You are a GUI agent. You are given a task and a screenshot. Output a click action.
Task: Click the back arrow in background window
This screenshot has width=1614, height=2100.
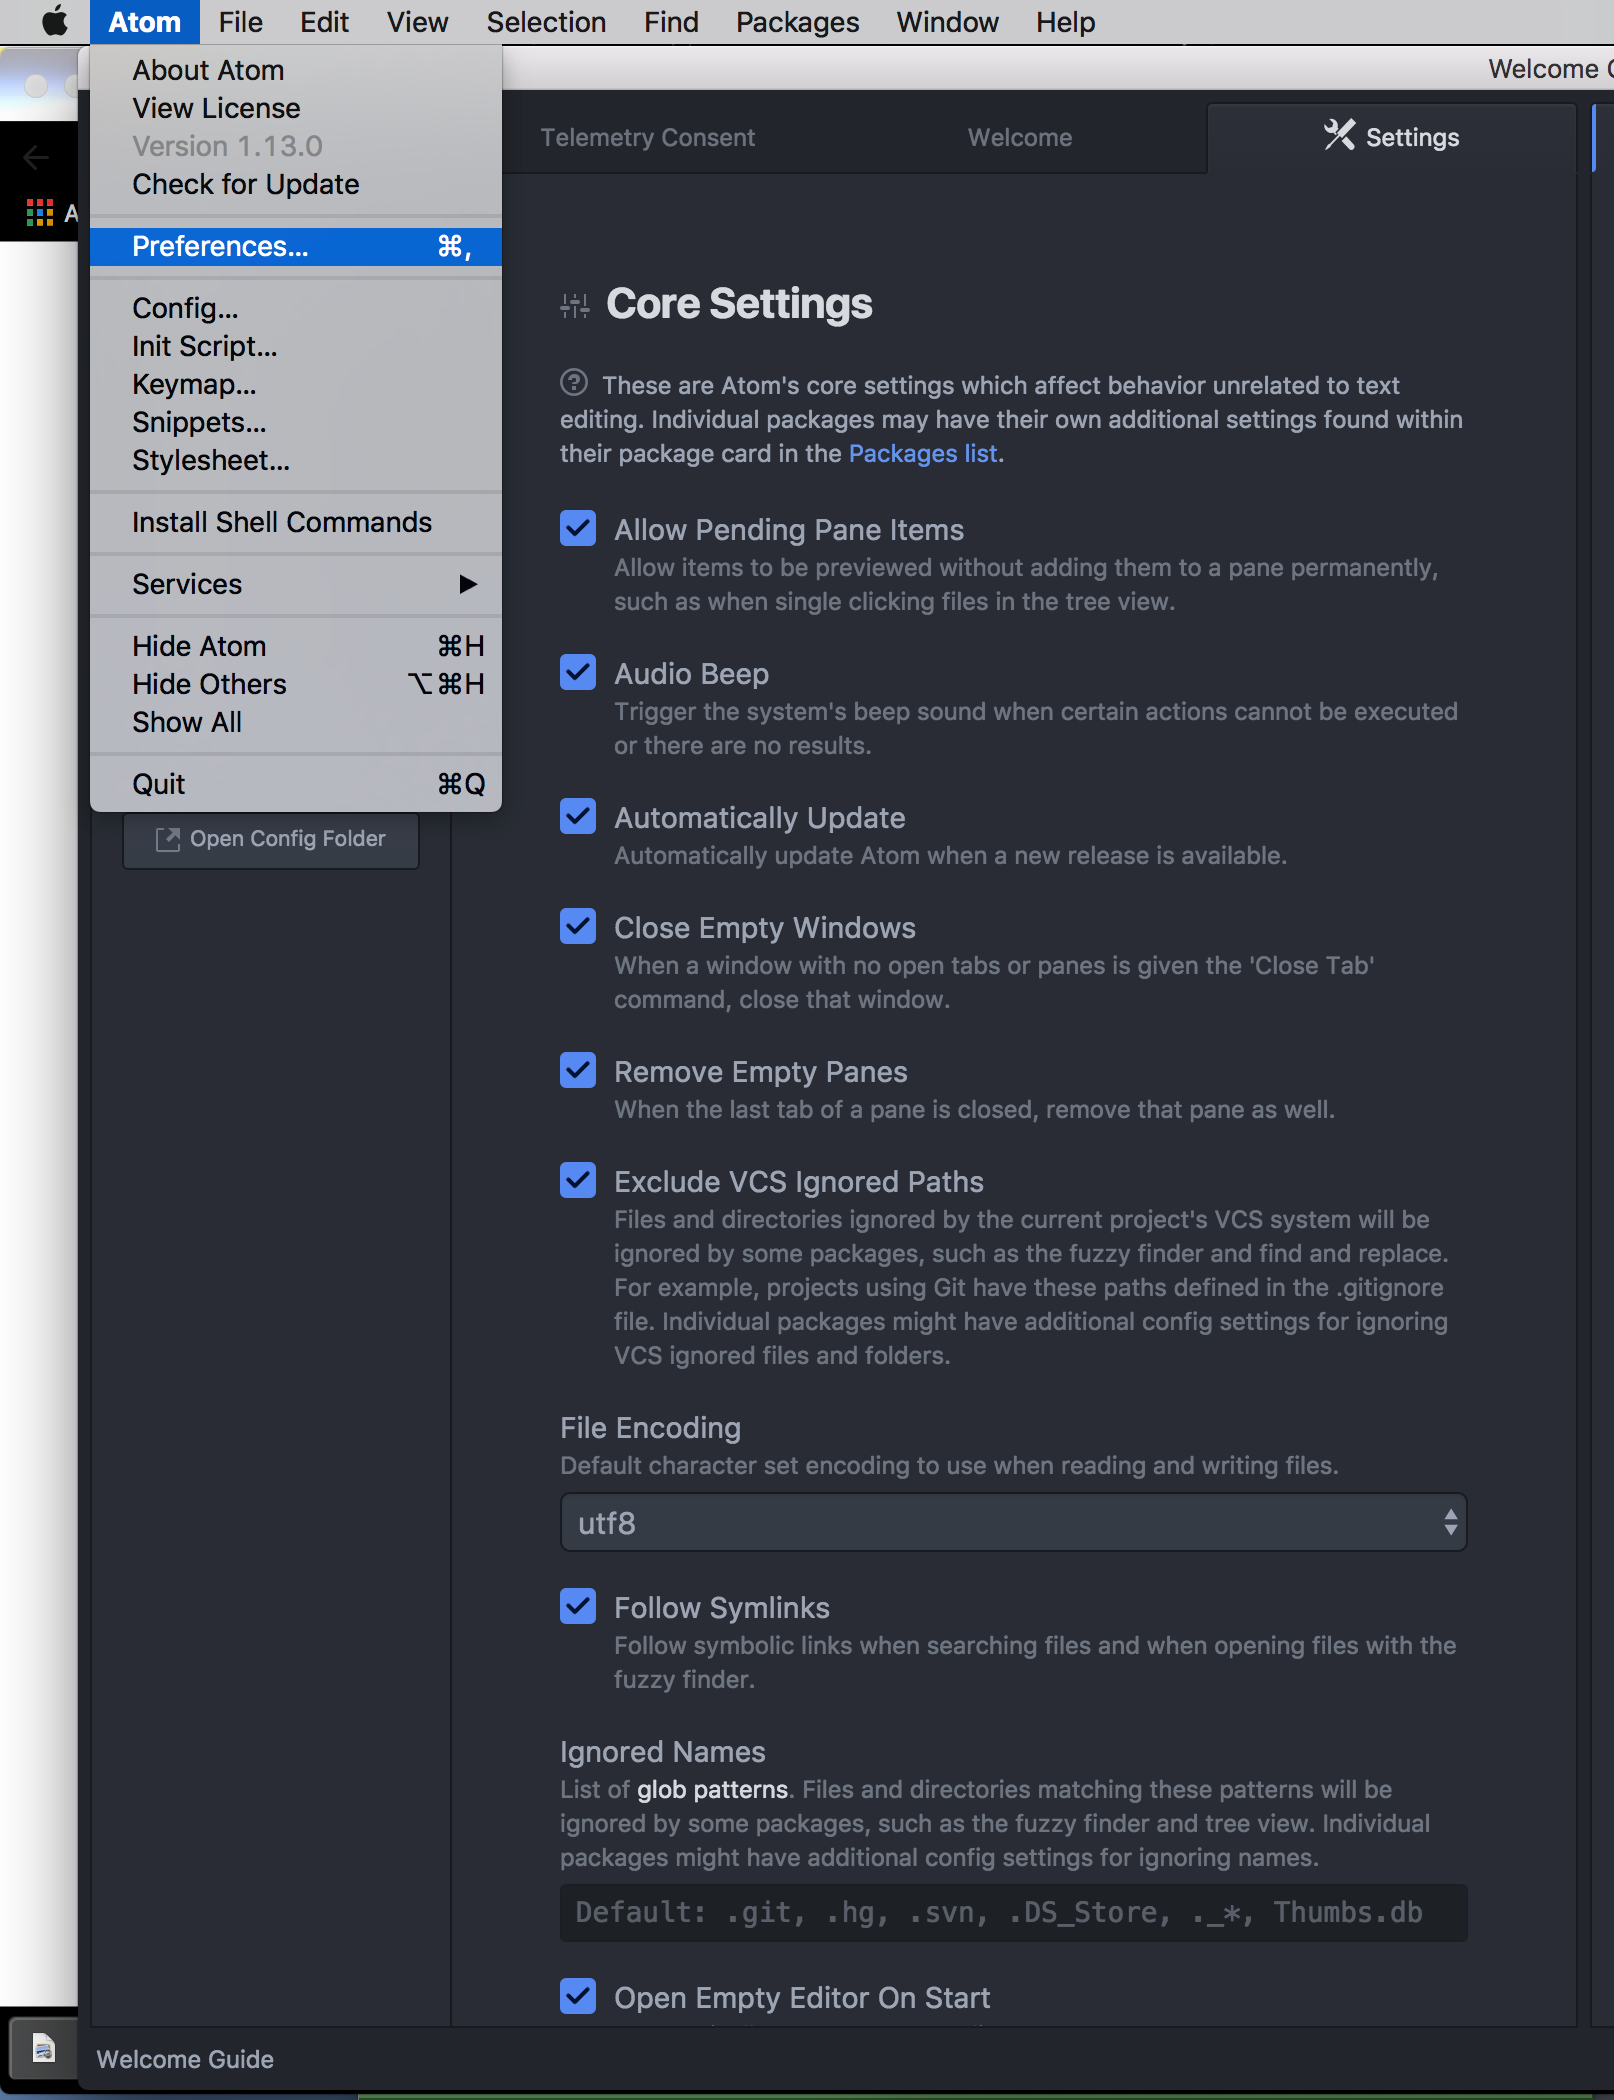[36, 156]
